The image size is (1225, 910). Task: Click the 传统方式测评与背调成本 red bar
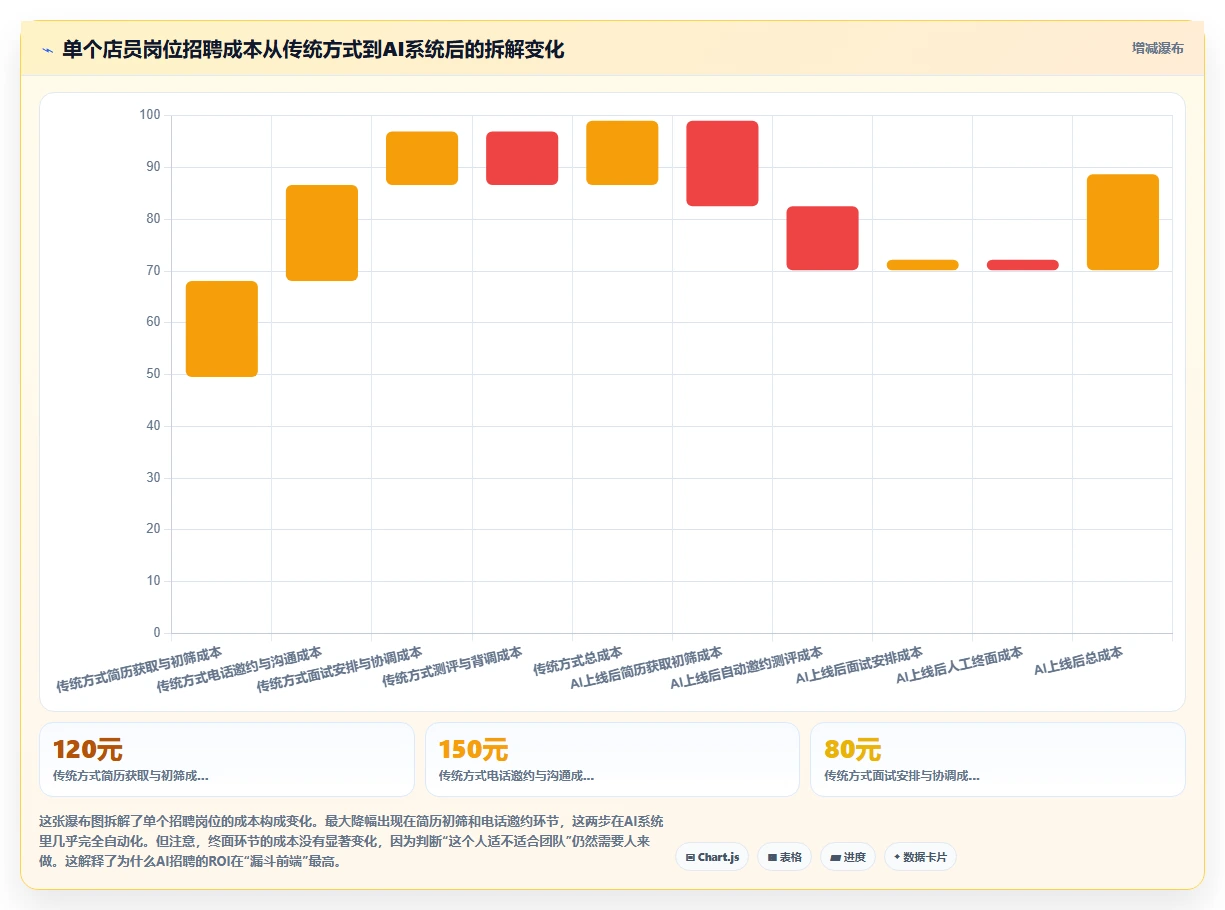[522, 158]
